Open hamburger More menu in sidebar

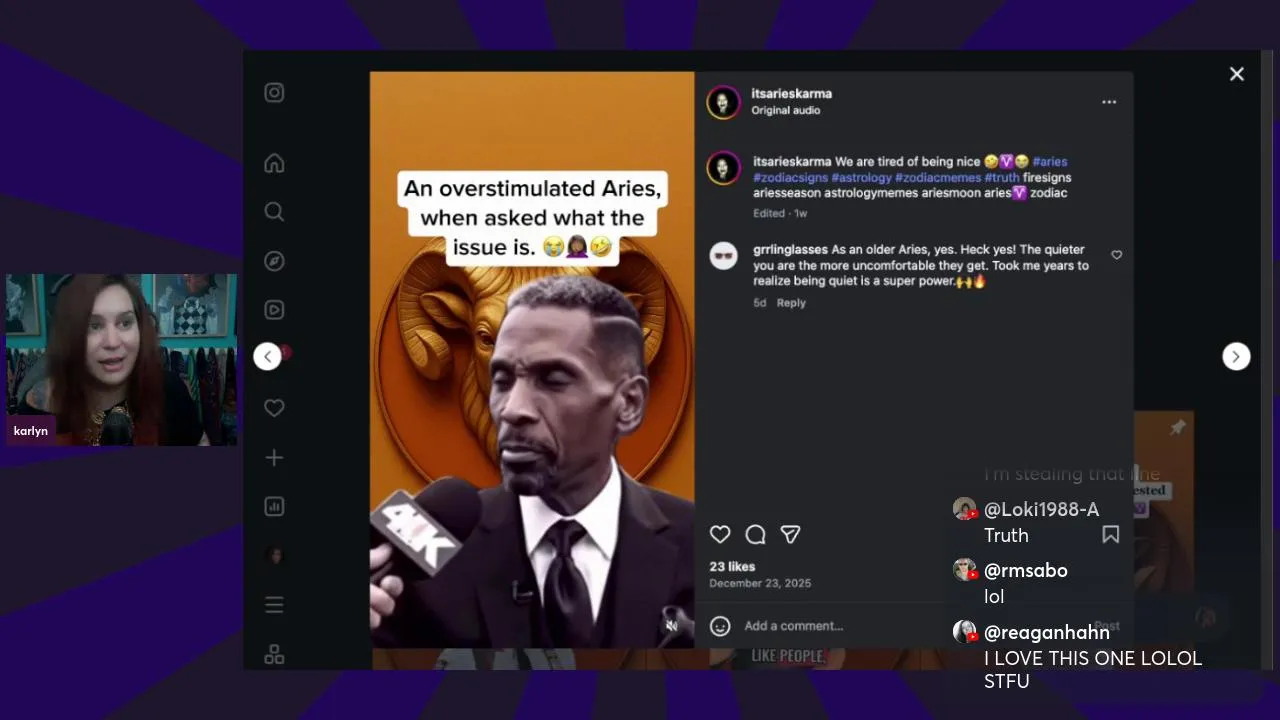tap(274, 605)
